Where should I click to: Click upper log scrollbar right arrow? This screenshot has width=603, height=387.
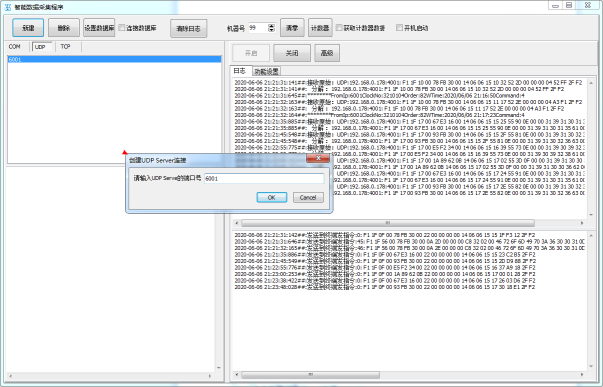click(582, 223)
